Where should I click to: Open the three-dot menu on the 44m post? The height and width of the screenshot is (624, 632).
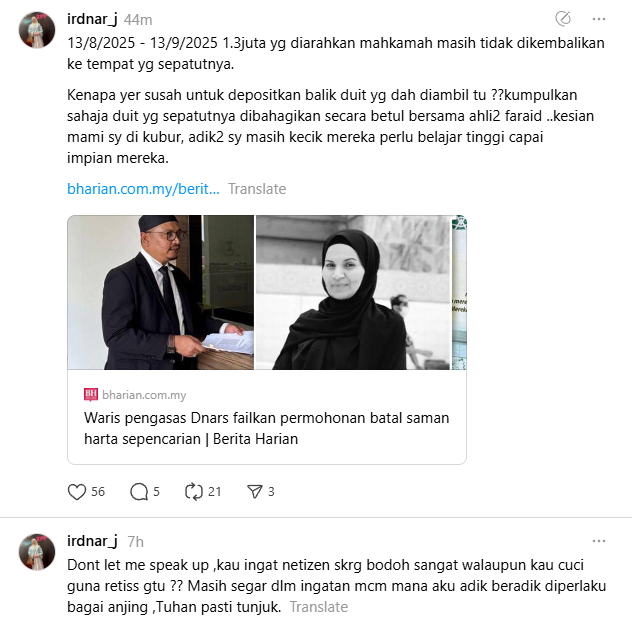(599, 19)
